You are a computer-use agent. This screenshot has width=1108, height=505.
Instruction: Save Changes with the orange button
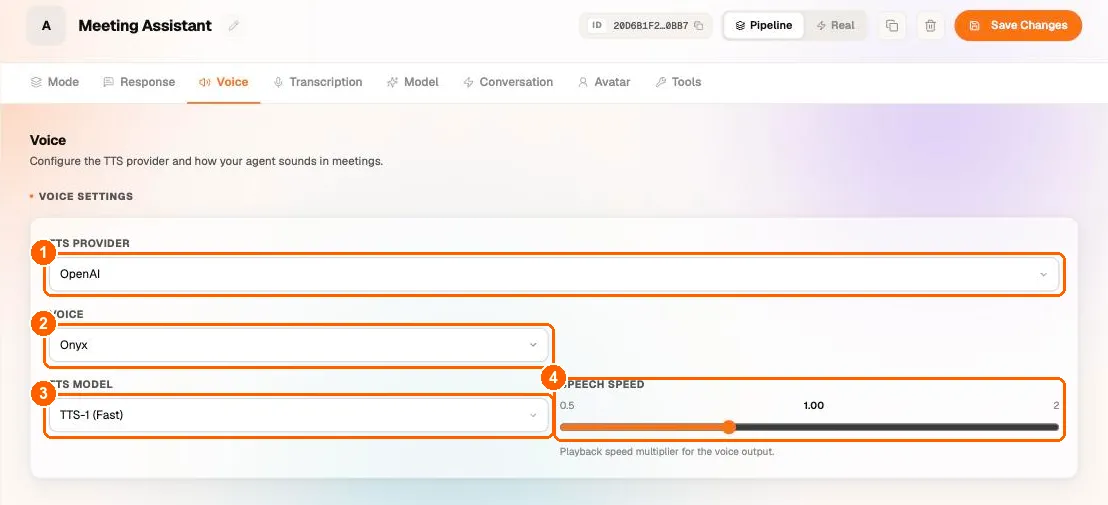[1018, 25]
